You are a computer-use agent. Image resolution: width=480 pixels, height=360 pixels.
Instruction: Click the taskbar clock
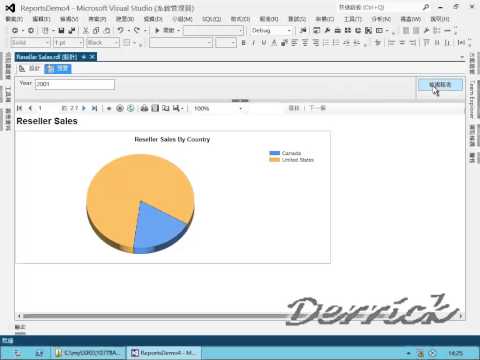click(x=455, y=353)
